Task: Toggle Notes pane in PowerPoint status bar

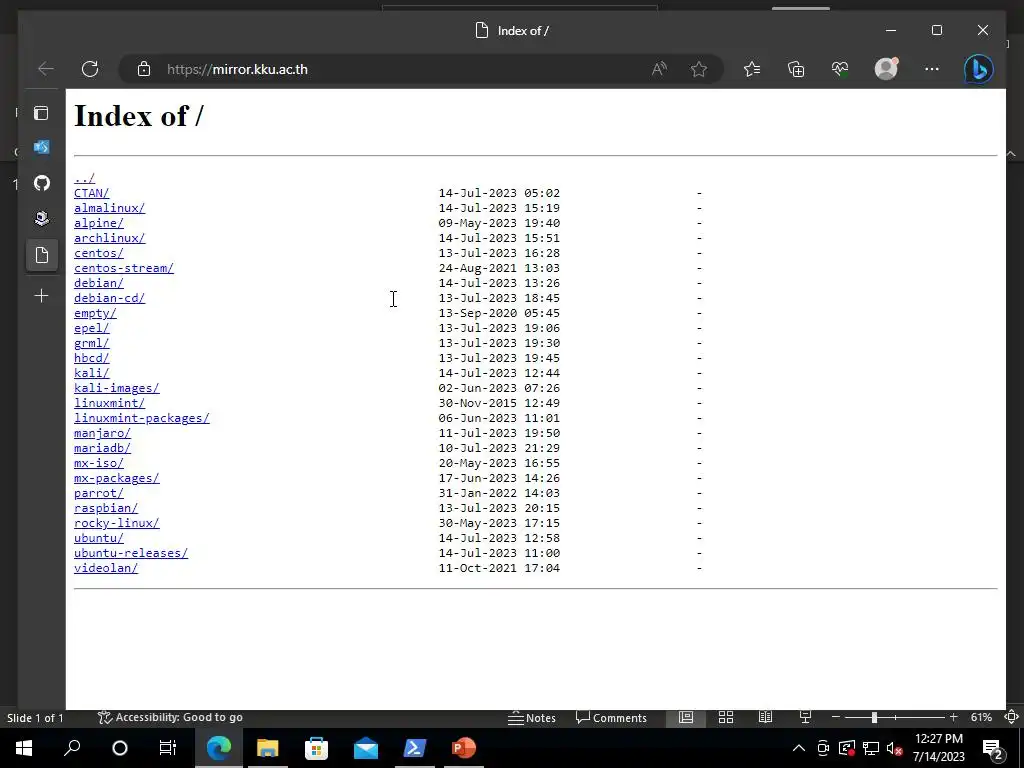Action: click(532, 718)
